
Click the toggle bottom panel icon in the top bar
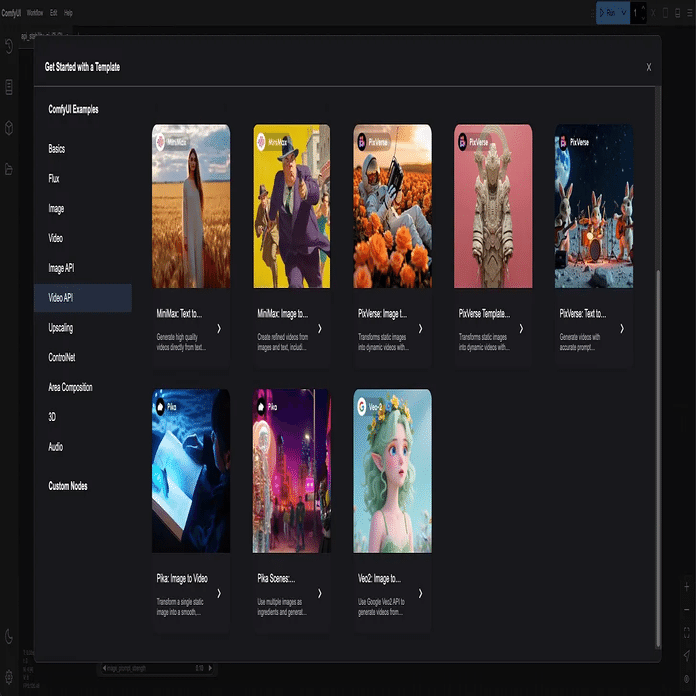[x=677, y=13]
